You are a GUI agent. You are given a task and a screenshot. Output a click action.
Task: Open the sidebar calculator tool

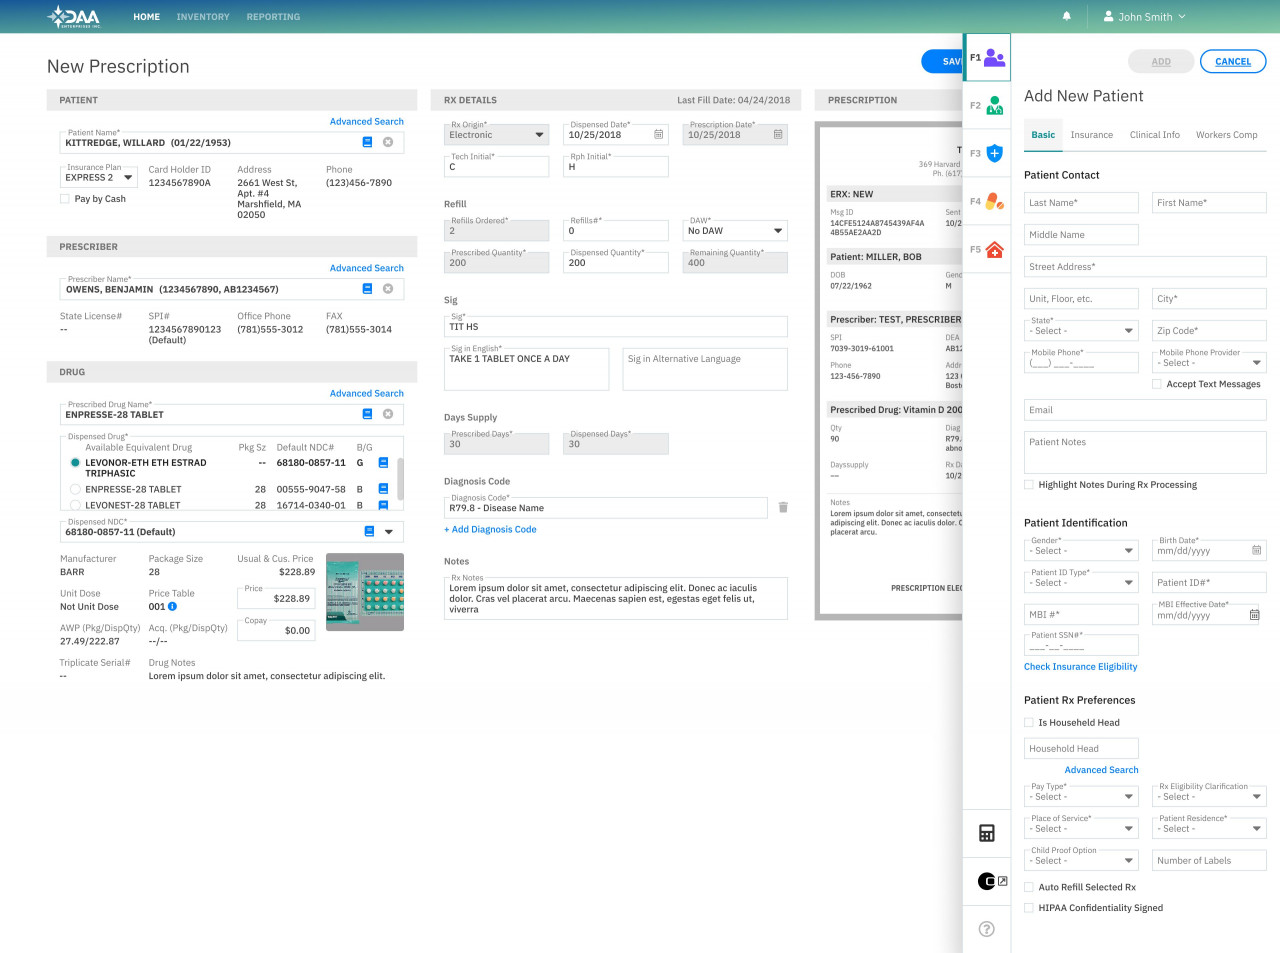click(x=986, y=832)
